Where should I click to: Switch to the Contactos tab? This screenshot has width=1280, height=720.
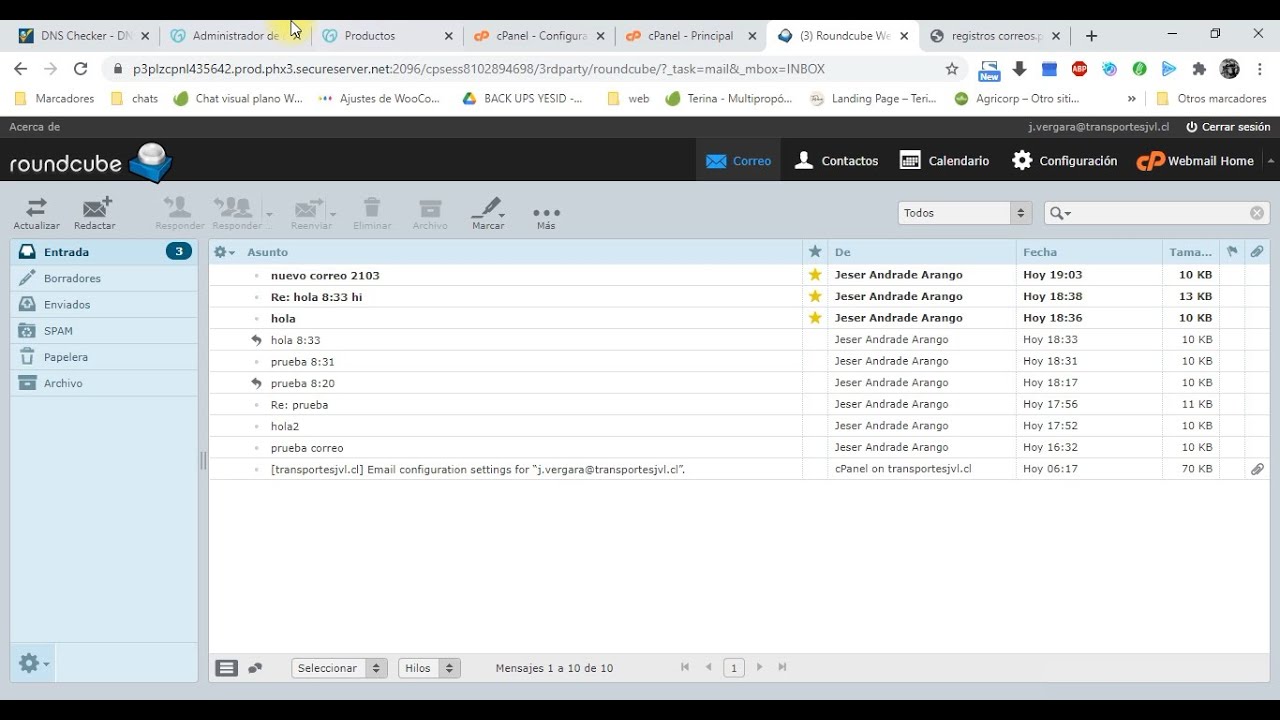836,161
